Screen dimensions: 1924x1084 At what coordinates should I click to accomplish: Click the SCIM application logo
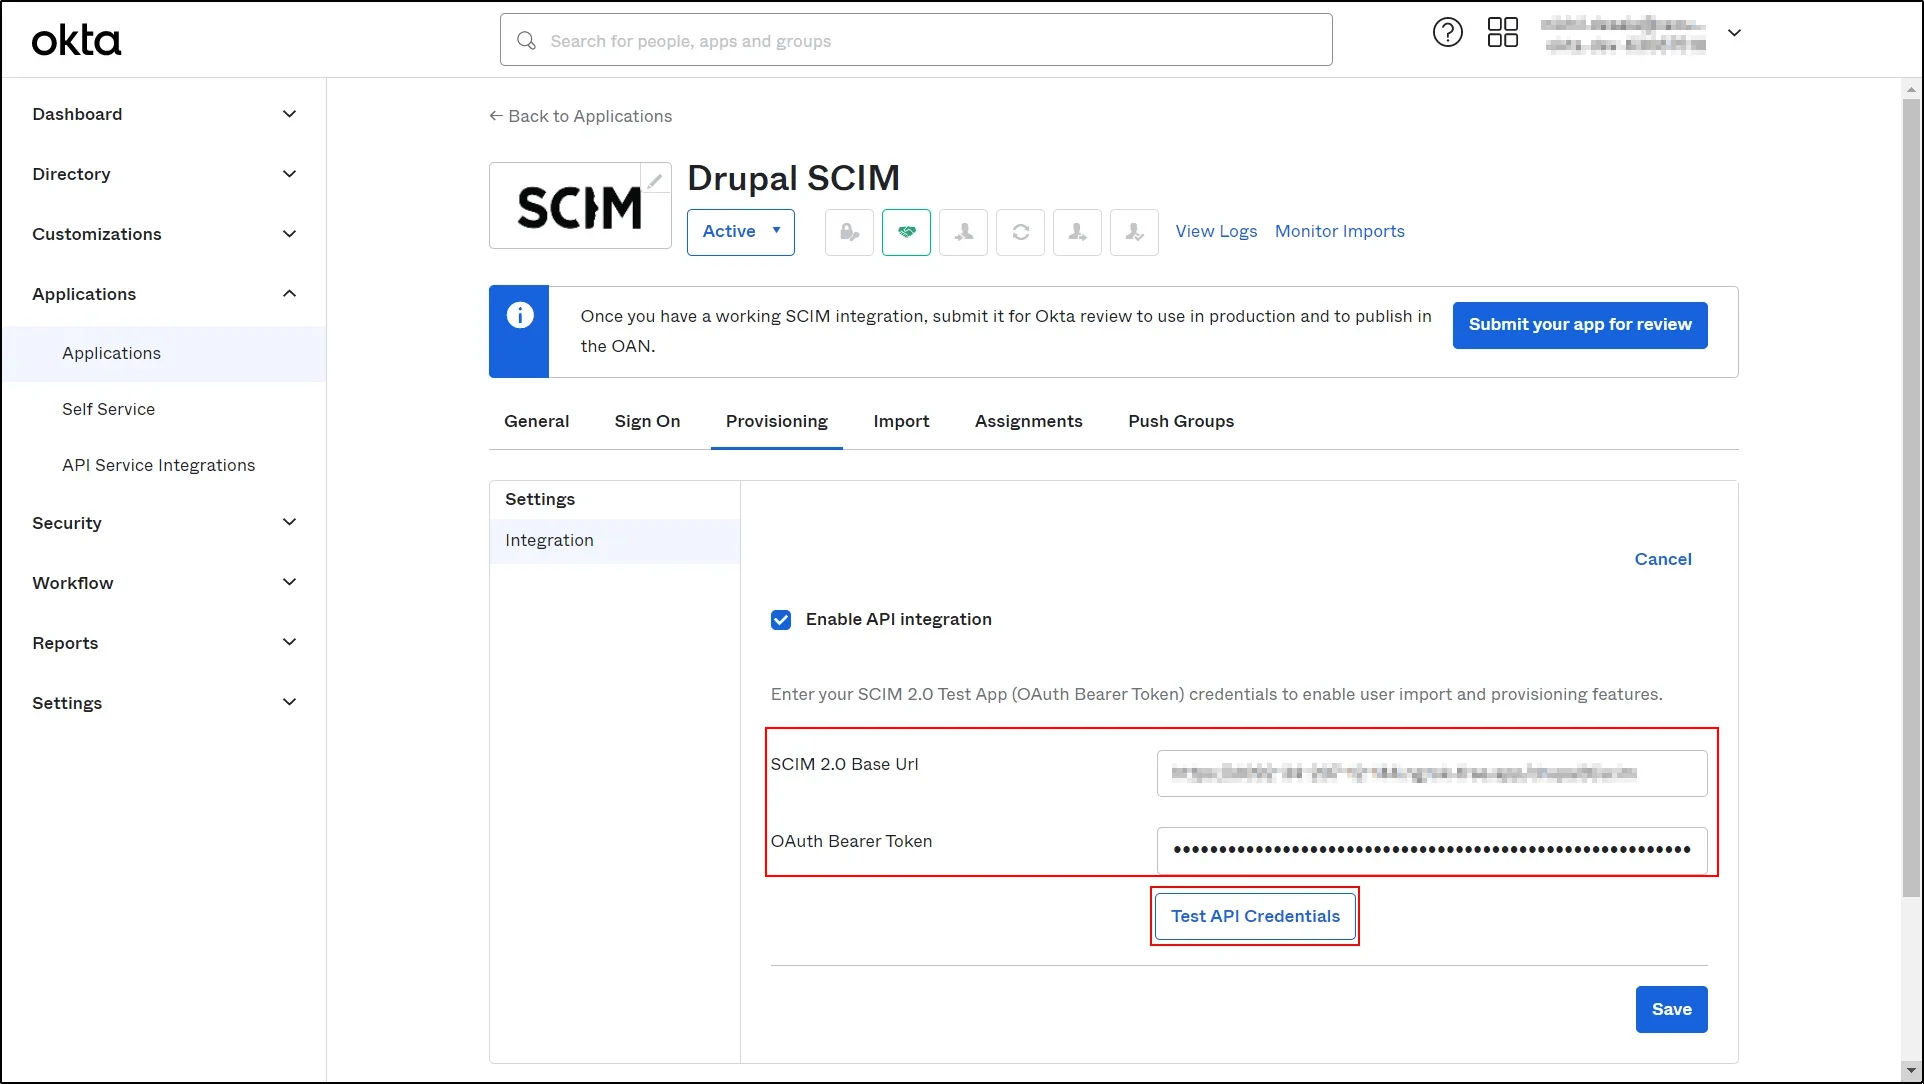(580, 206)
